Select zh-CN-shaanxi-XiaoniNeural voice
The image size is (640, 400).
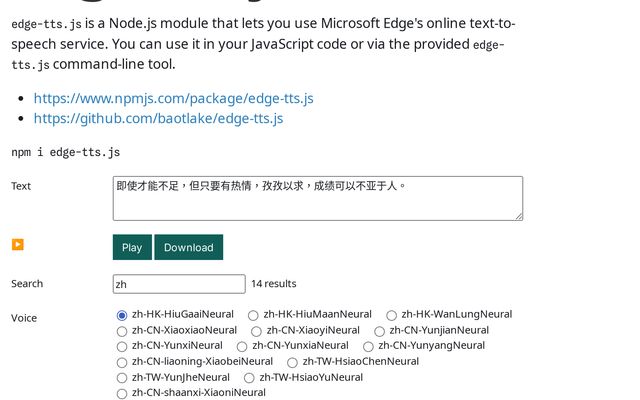pos(122,393)
